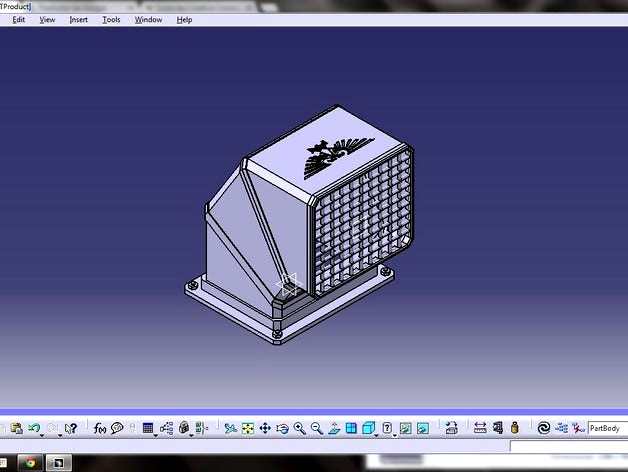The width and height of the screenshot is (628, 472).
Task: Expand the Isometric View cube dropdown
Action: (377, 432)
